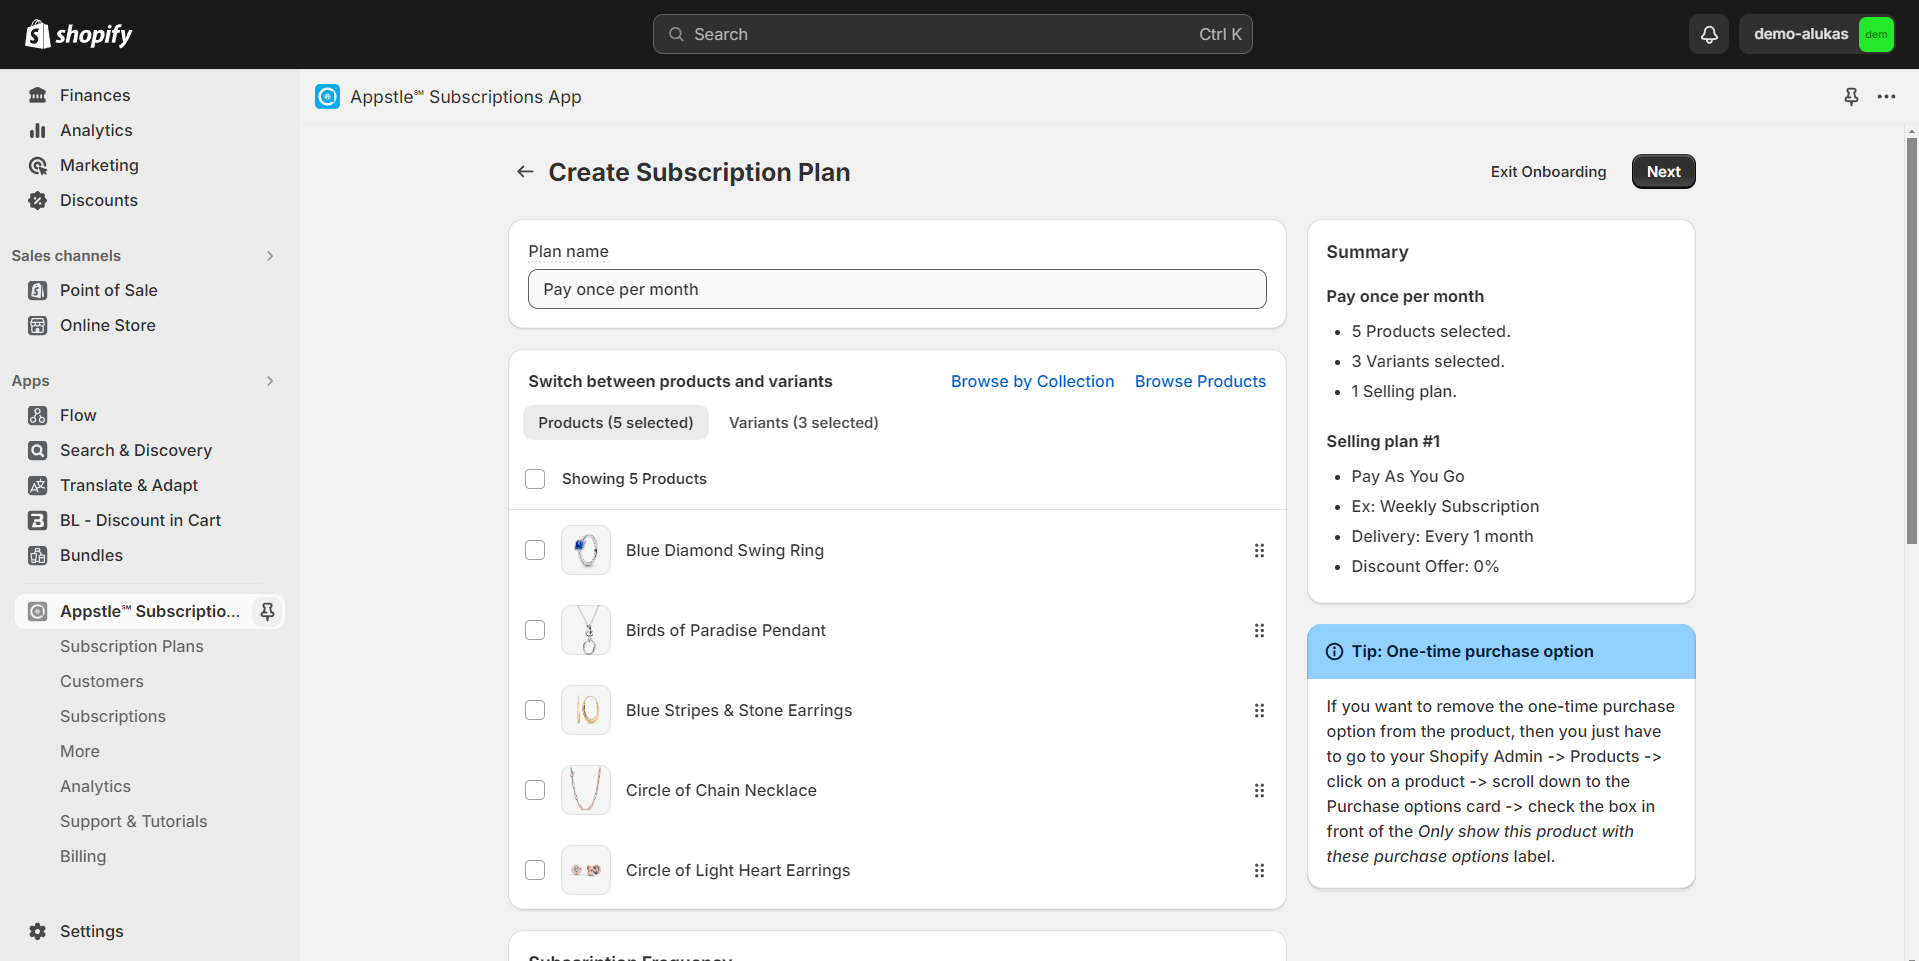
Task: Select the Circle of Light Heart Earrings checkbox
Action: (535, 870)
